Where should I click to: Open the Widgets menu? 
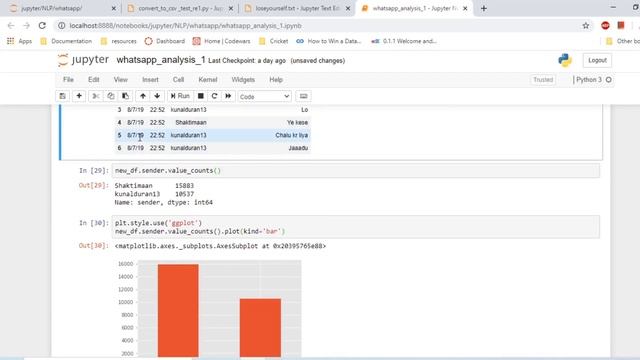click(x=243, y=80)
